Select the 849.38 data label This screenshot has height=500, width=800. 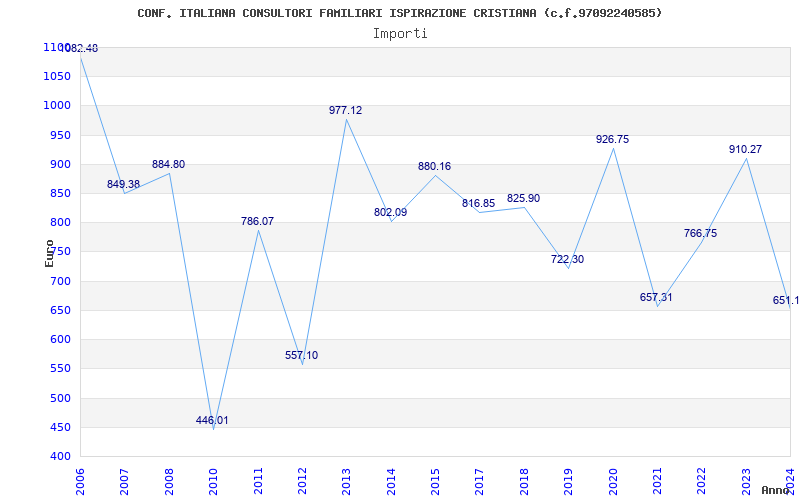click(123, 184)
